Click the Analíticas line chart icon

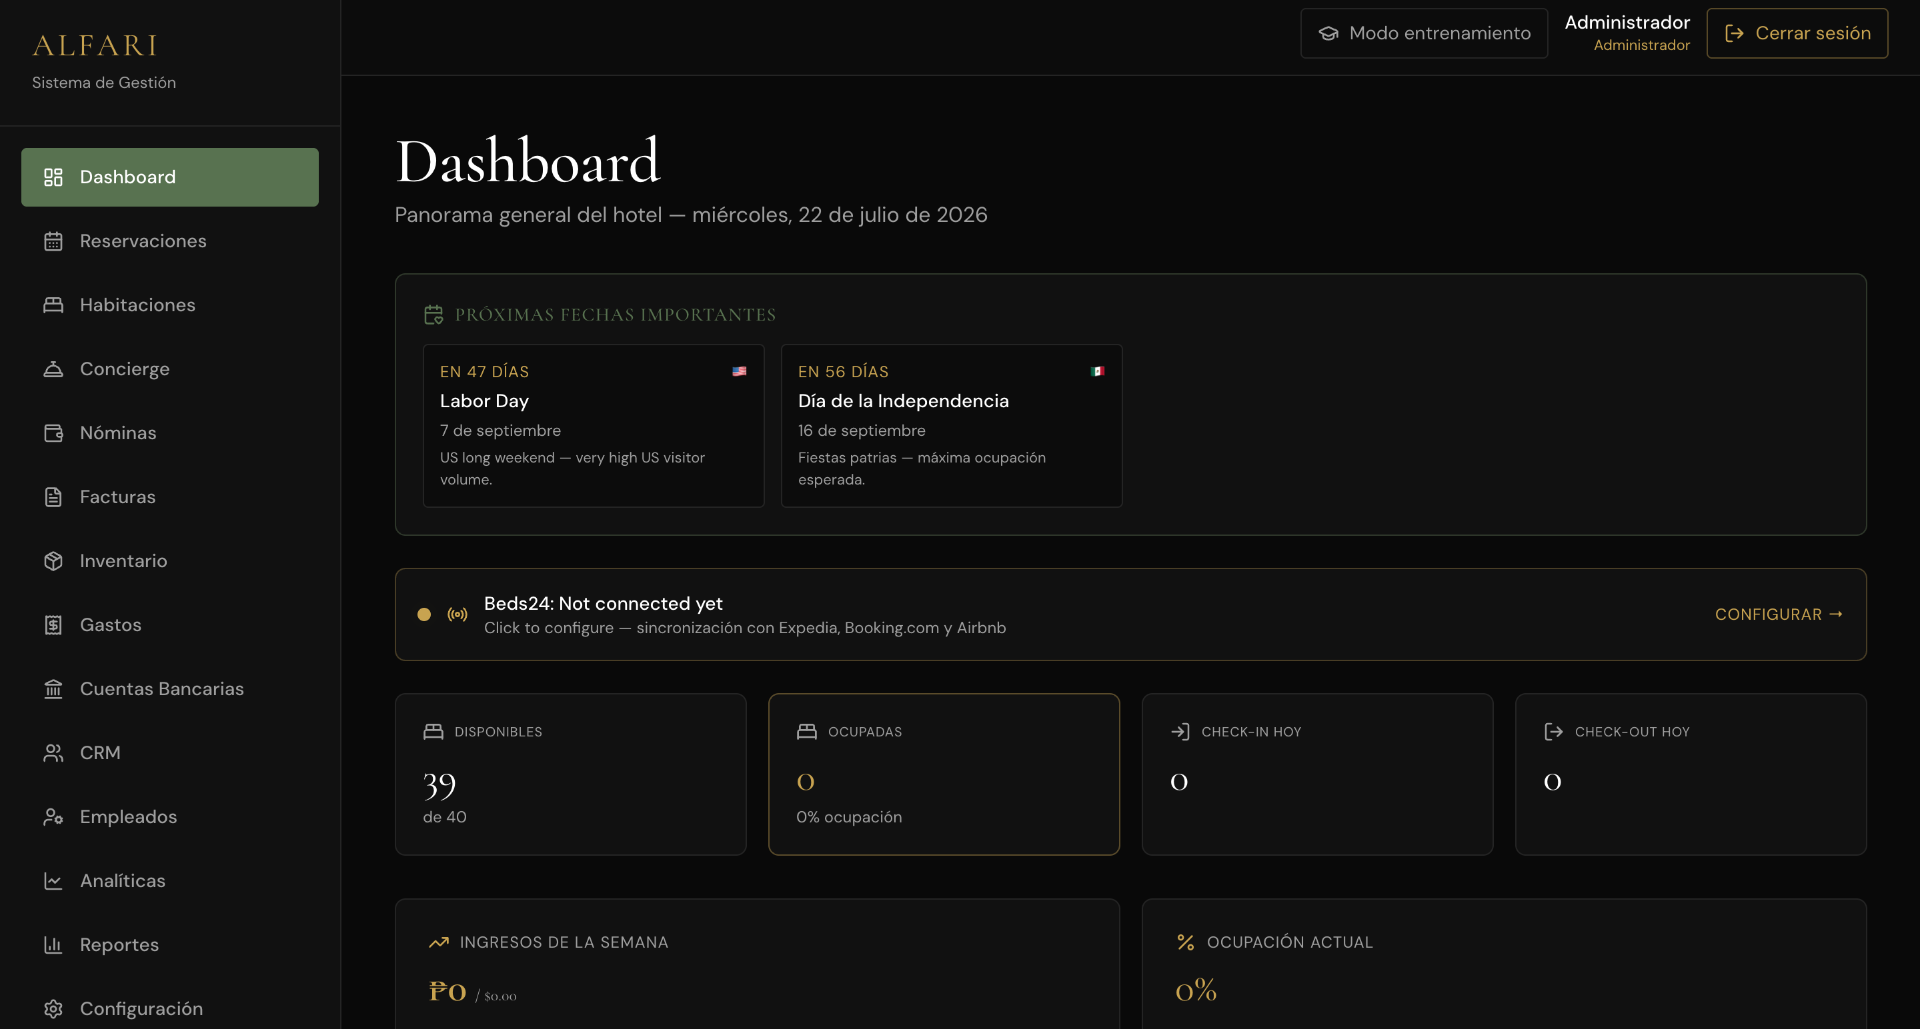[x=53, y=881]
